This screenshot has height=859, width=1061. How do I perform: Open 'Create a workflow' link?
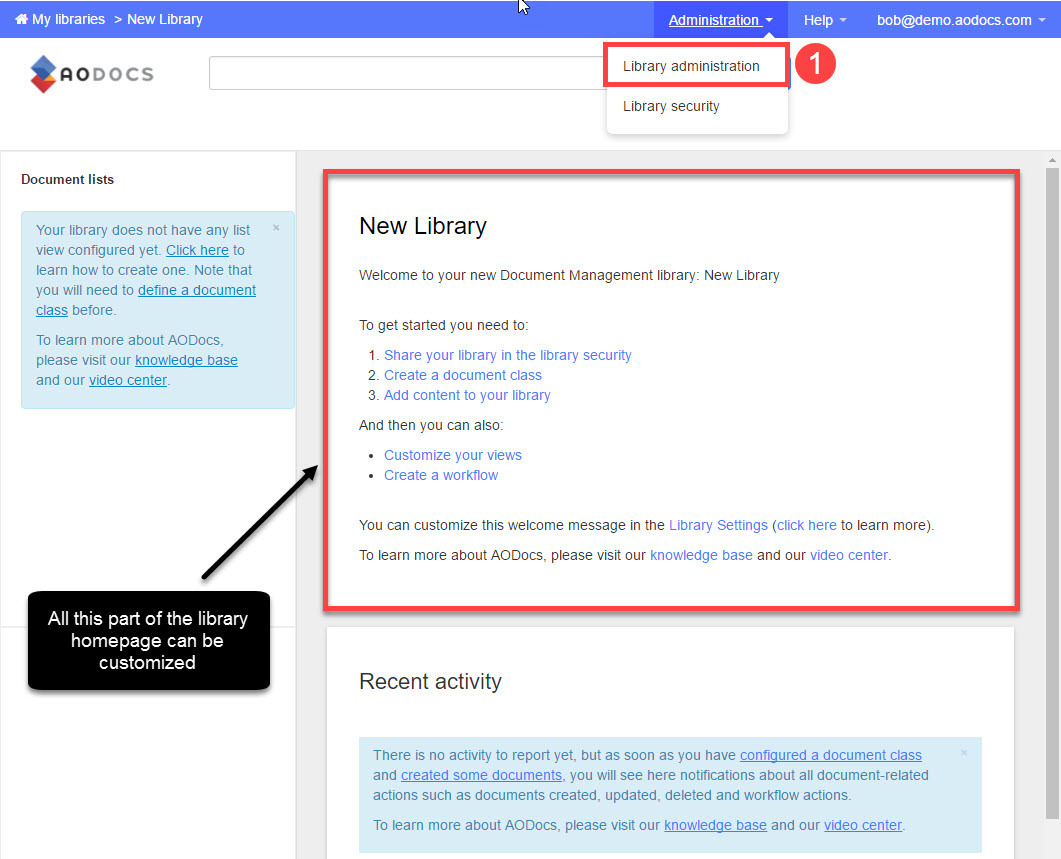441,475
